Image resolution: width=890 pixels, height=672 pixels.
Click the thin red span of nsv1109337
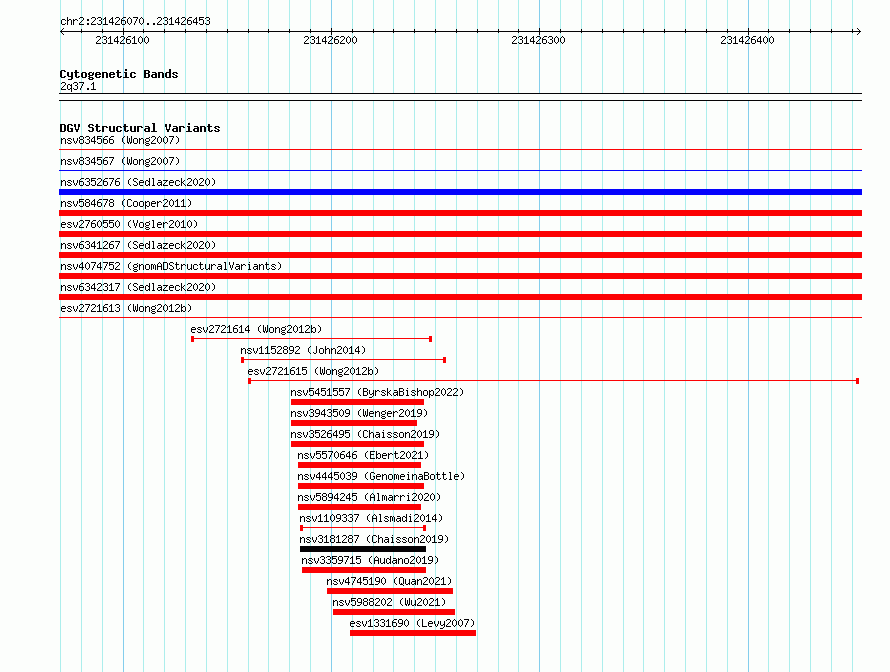tap(363, 528)
